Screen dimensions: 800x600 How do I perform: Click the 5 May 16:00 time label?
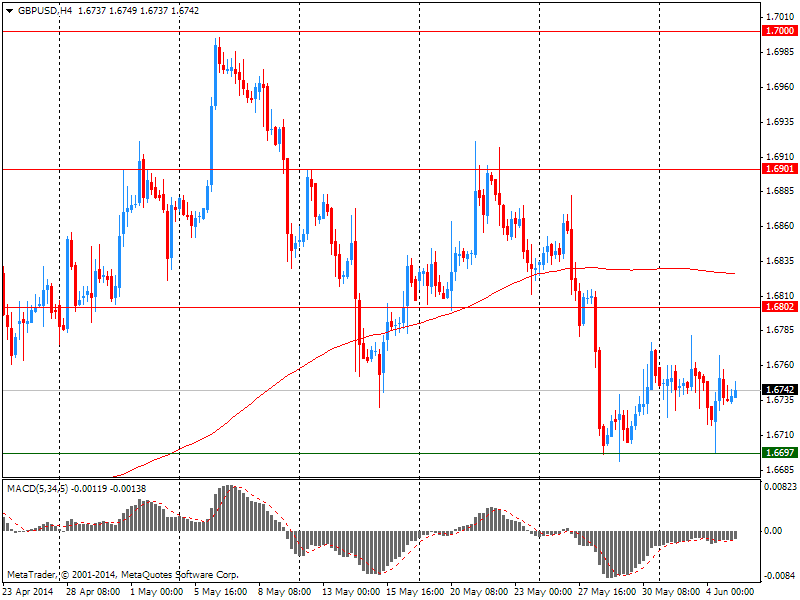click(221, 592)
